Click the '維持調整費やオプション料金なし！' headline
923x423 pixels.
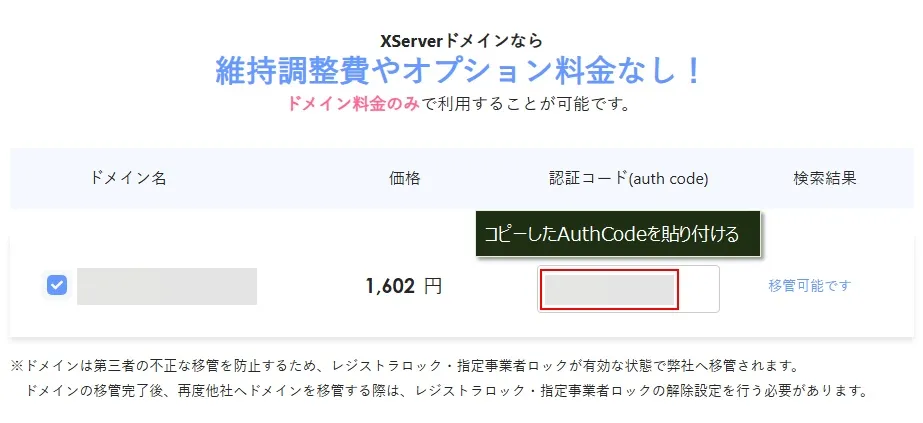coord(461,71)
